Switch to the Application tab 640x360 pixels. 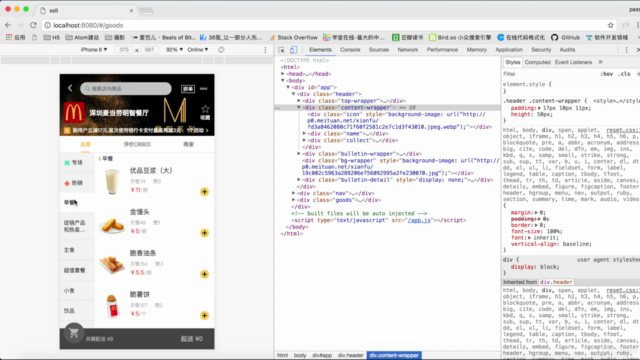coord(509,50)
